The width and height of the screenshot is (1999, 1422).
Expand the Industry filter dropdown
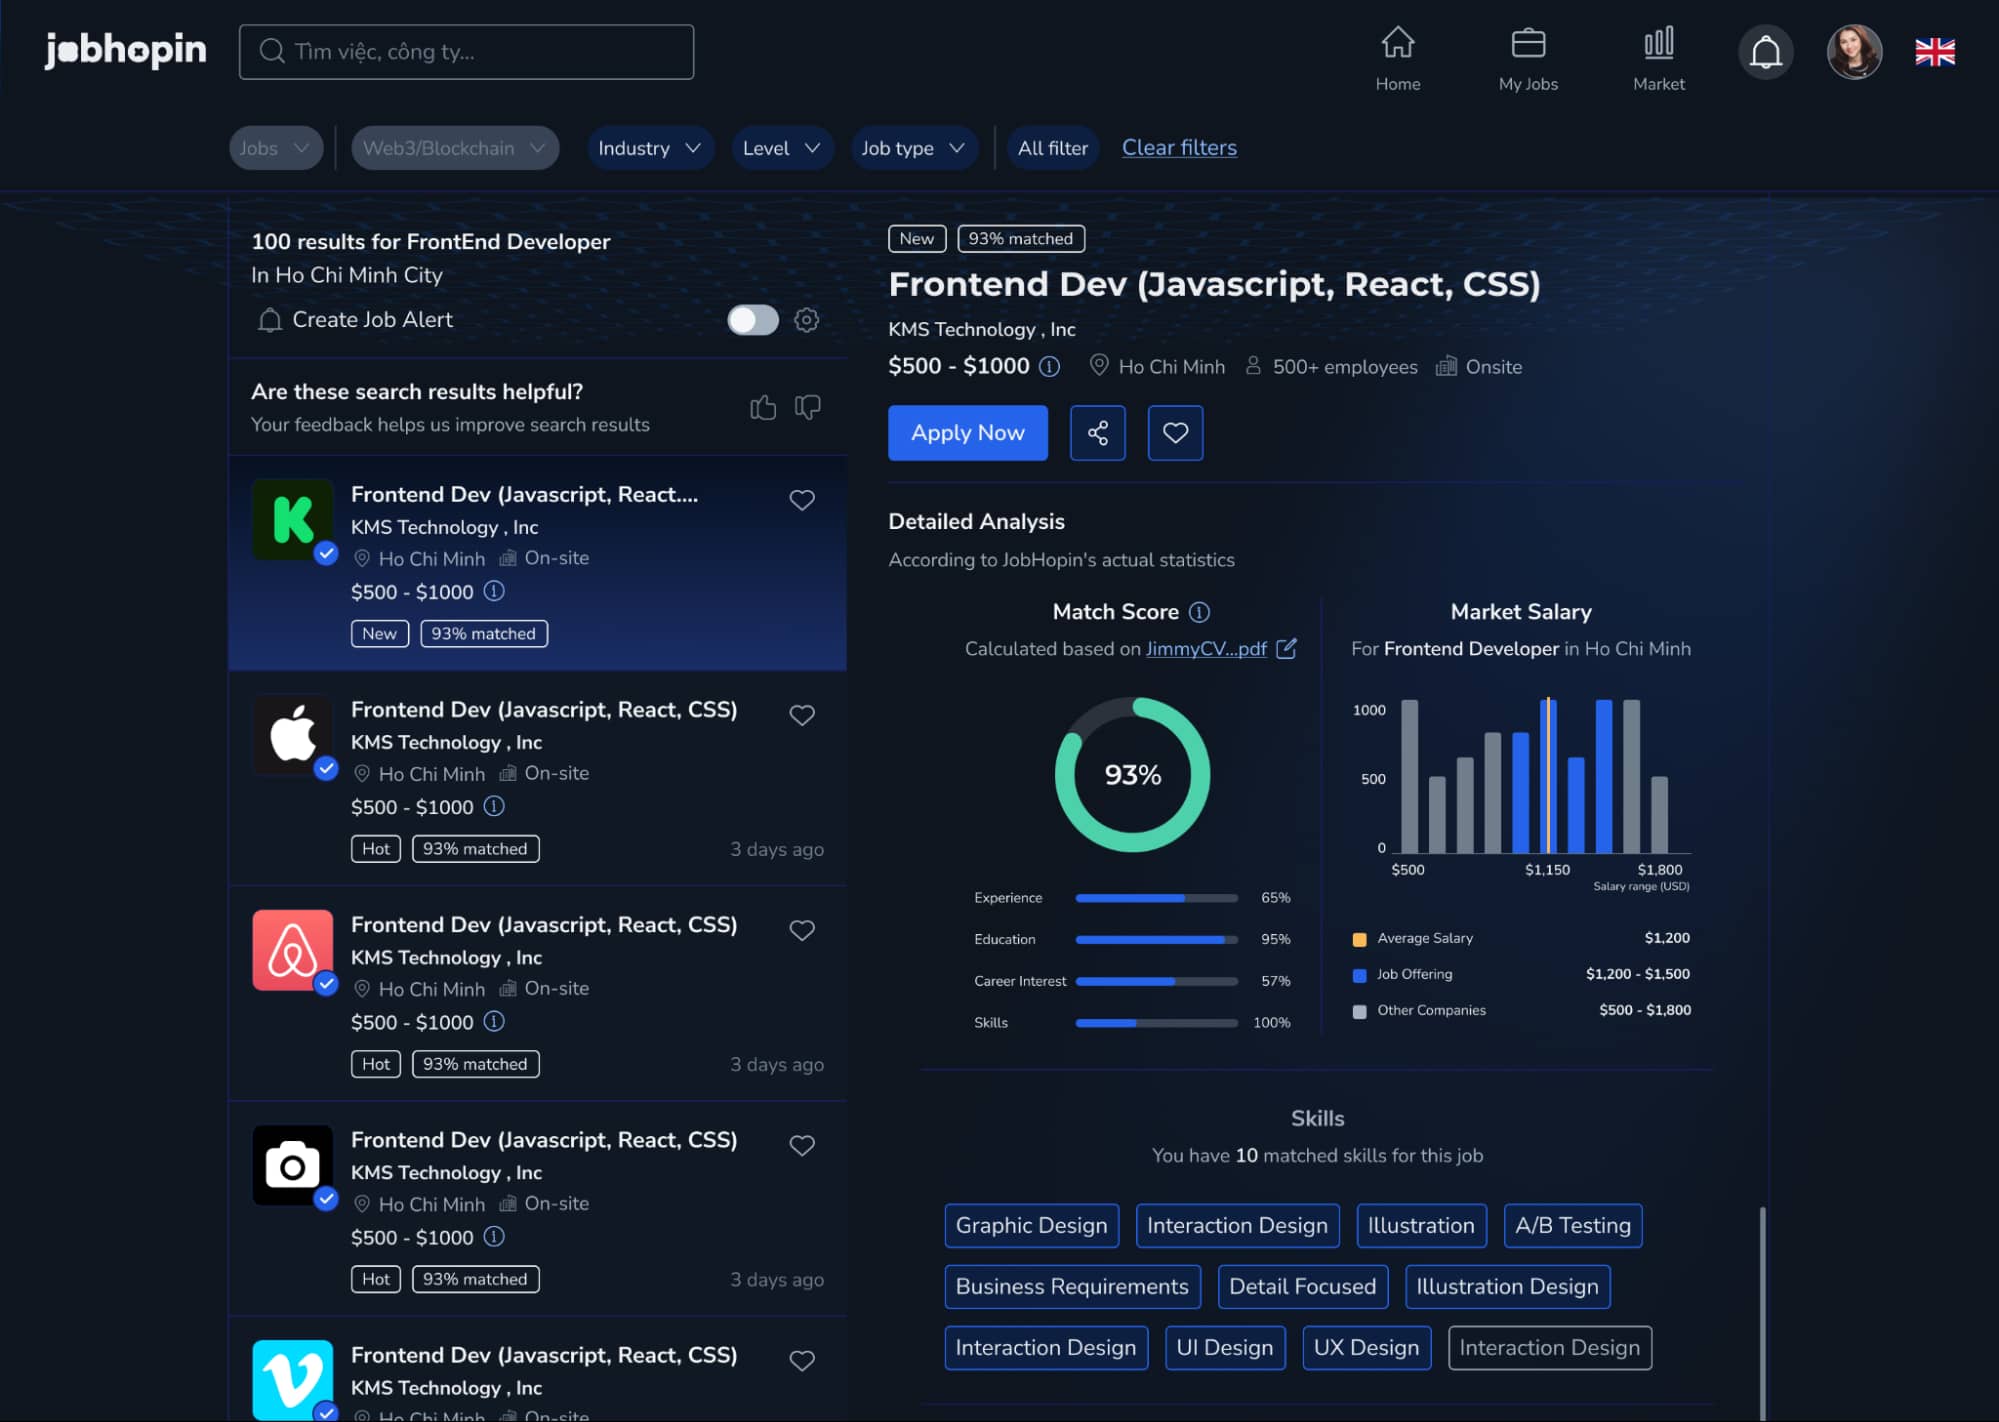click(646, 148)
